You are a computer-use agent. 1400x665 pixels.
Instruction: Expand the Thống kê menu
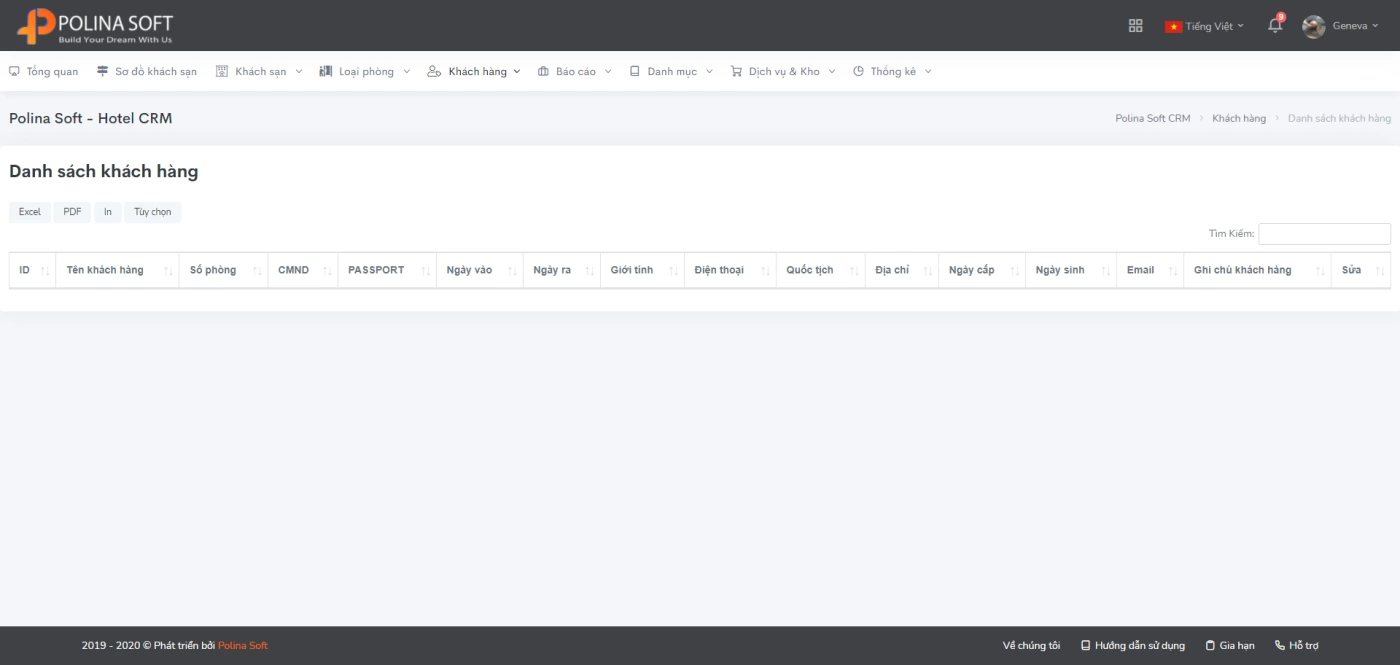[892, 71]
